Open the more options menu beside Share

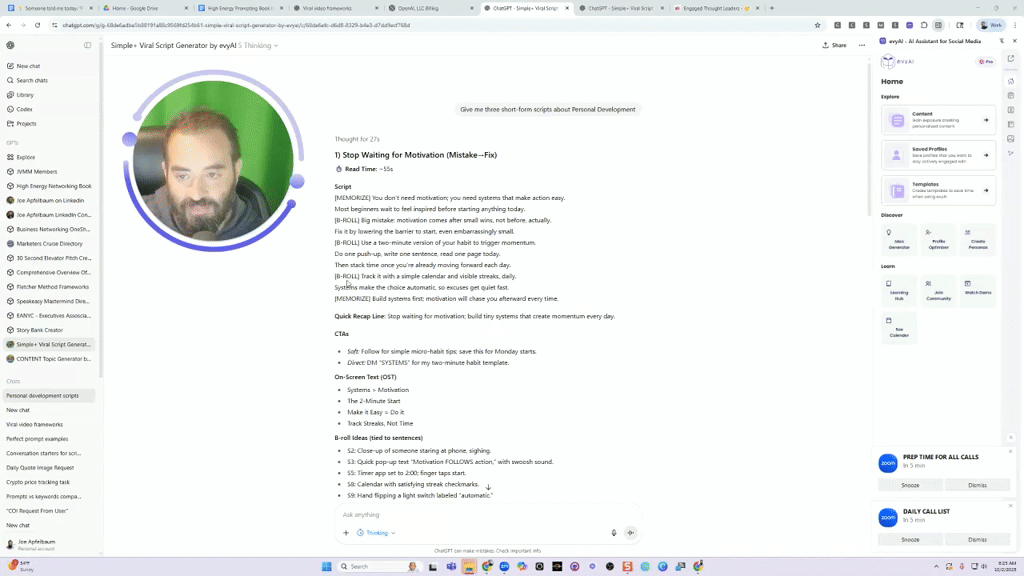pos(861,44)
